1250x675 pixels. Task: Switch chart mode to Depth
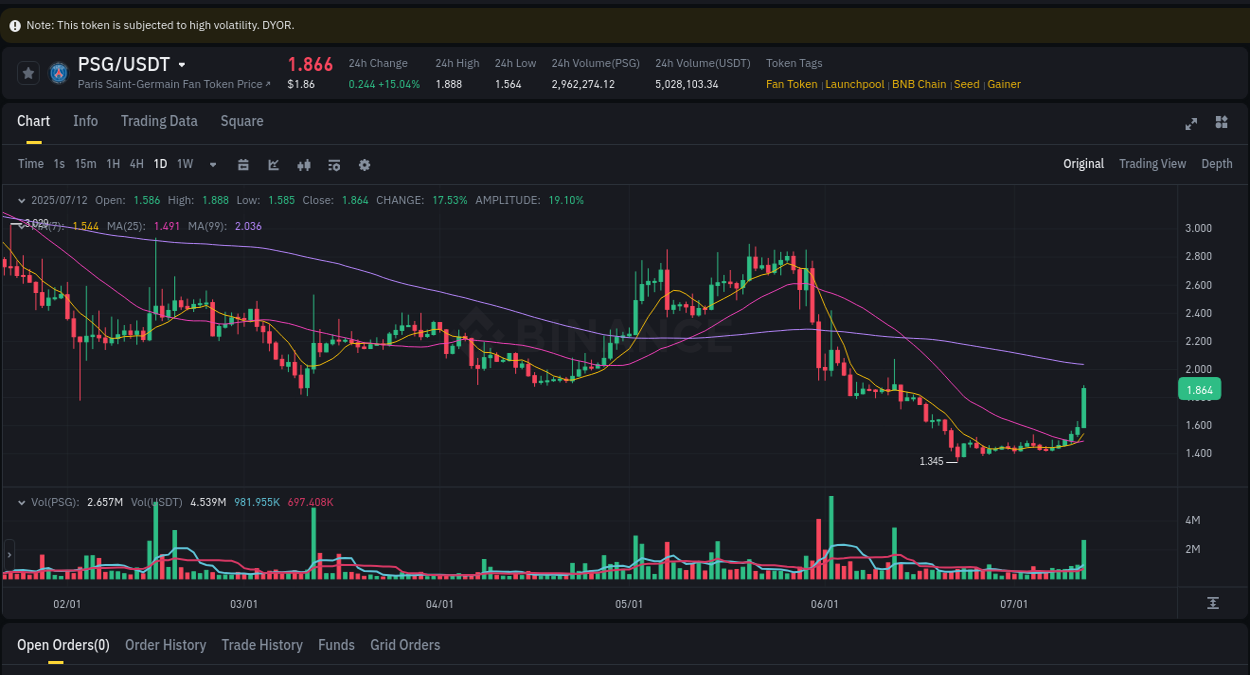point(1216,163)
